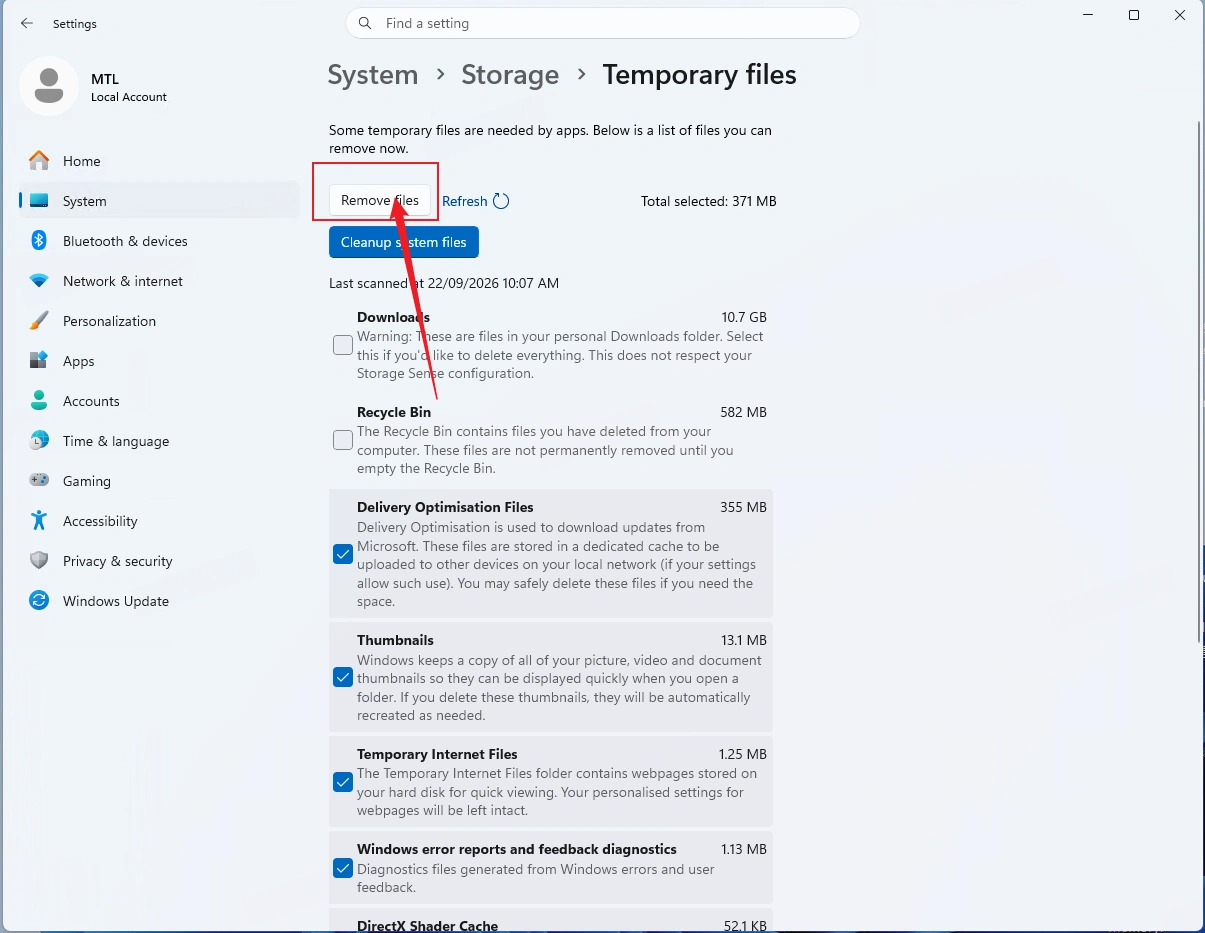This screenshot has height=933, width=1205.
Task: Uncheck Windows error reports checkbox
Action: 343,868
